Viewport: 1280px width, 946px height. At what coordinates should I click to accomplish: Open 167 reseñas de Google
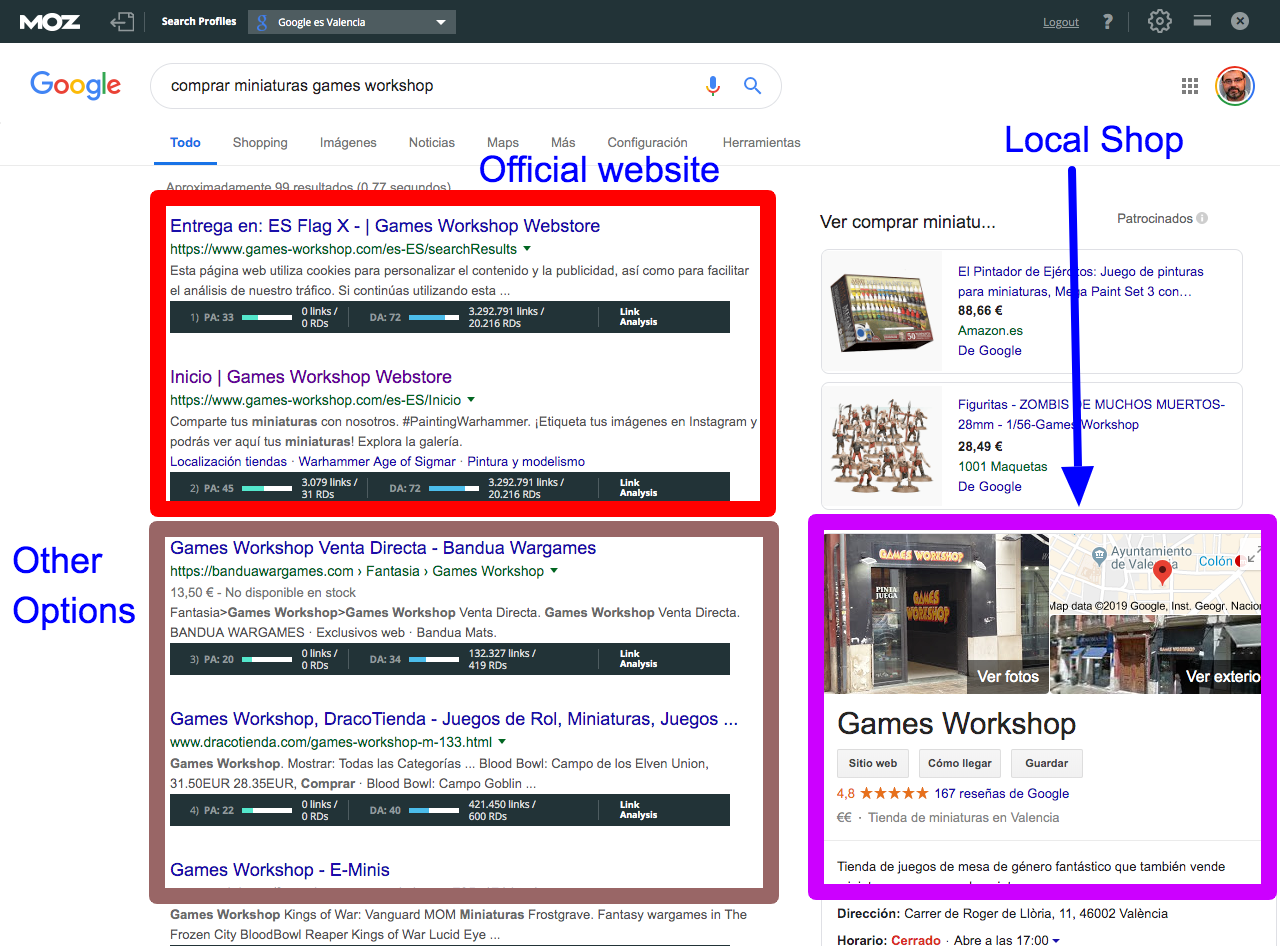[x=1002, y=793]
